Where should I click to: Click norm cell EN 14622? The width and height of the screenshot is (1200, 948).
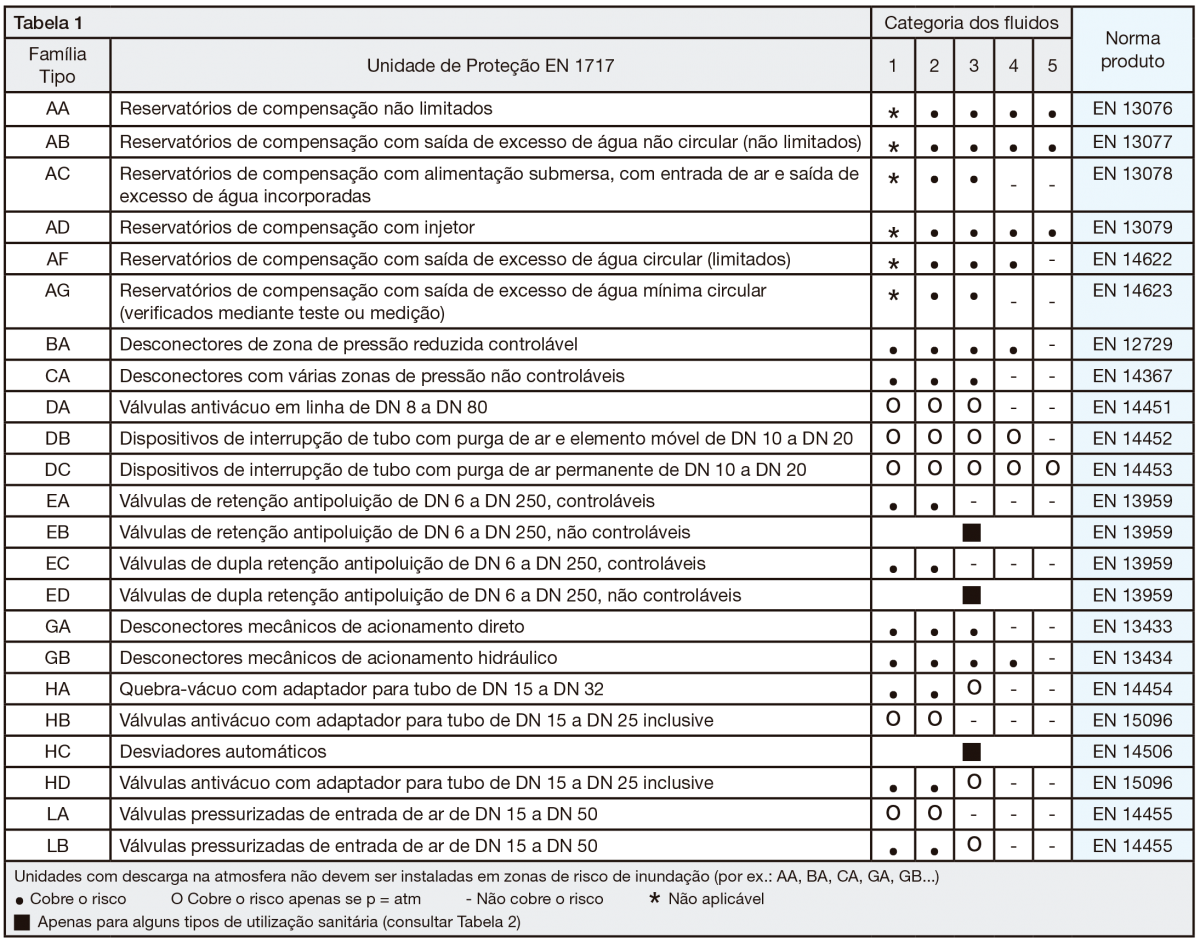click(x=1133, y=259)
